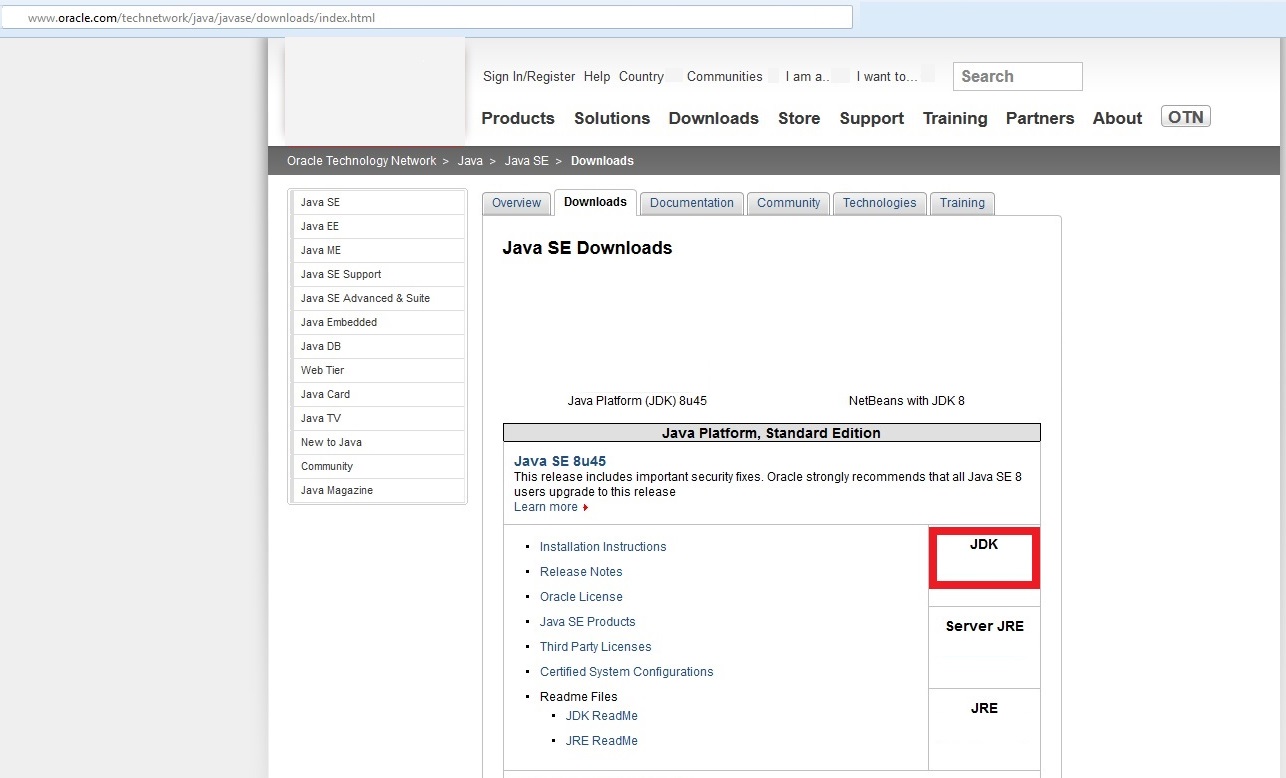Go to Java SE breadcrumb link

pyautogui.click(x=526, y=161)
